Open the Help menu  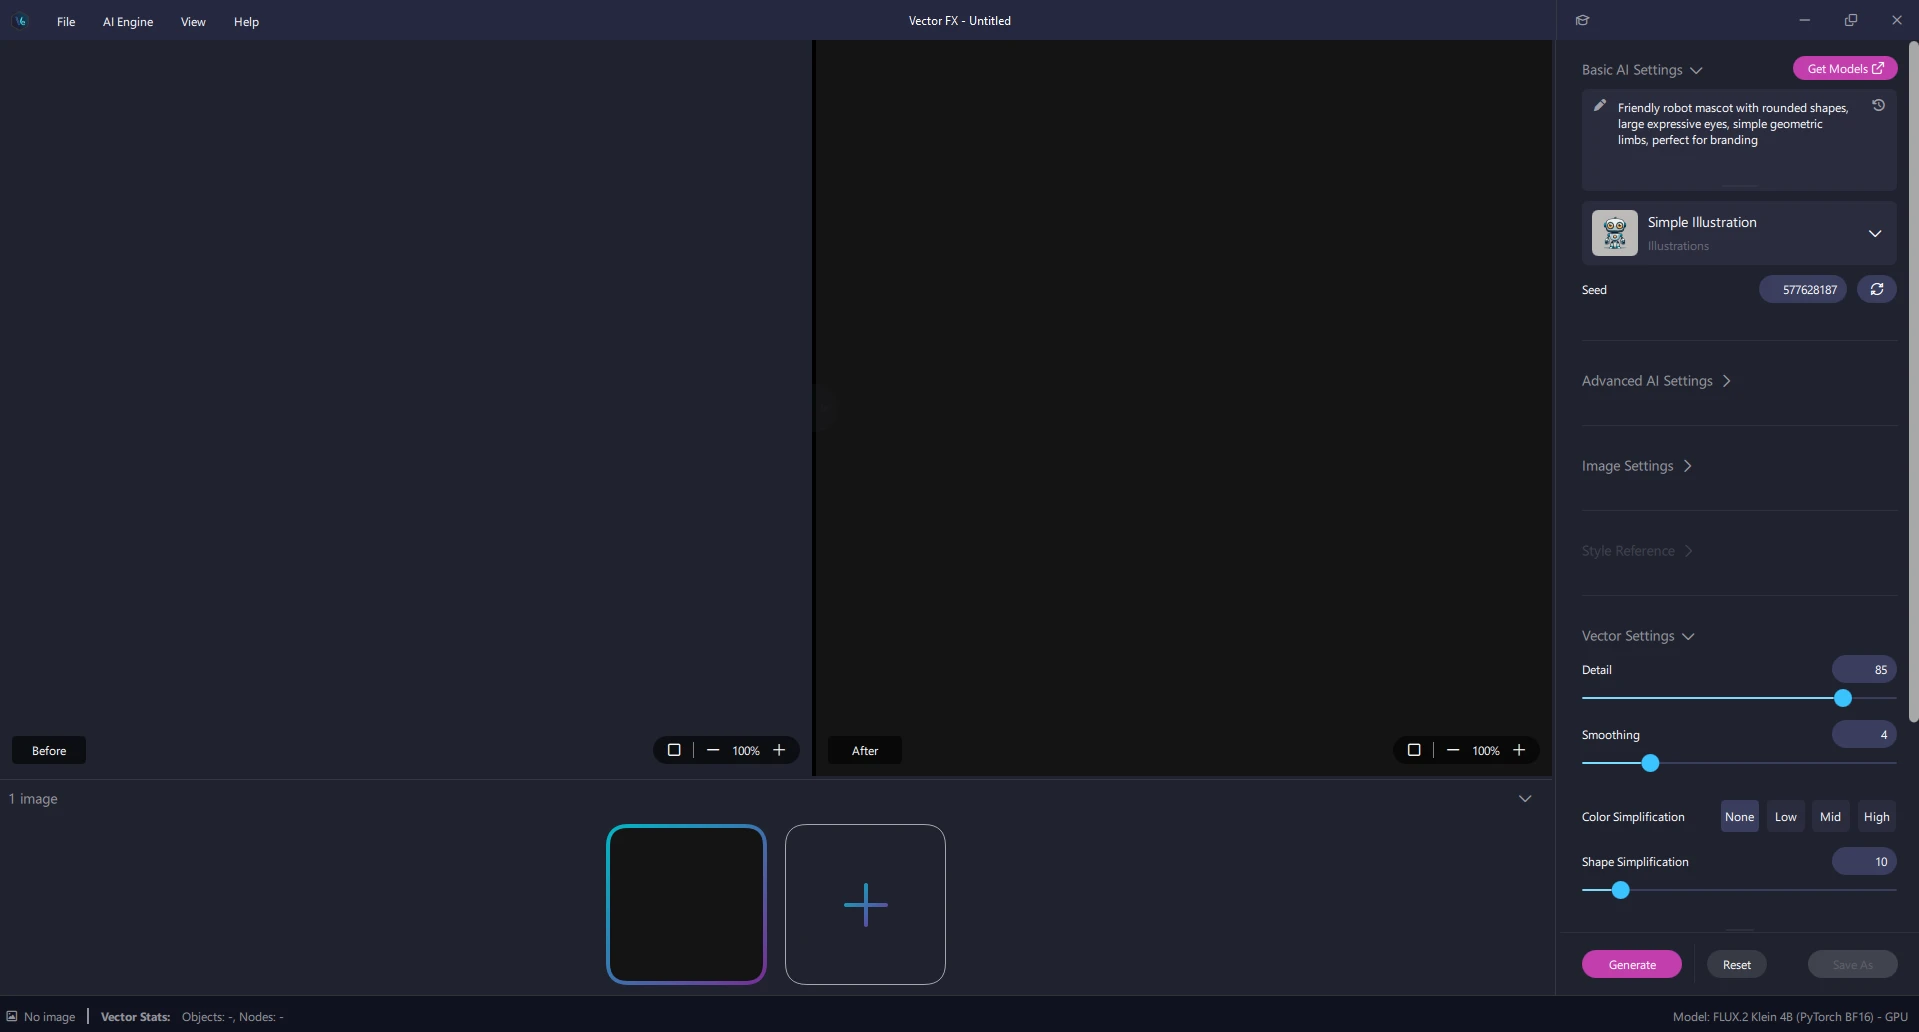click(246, 21)
